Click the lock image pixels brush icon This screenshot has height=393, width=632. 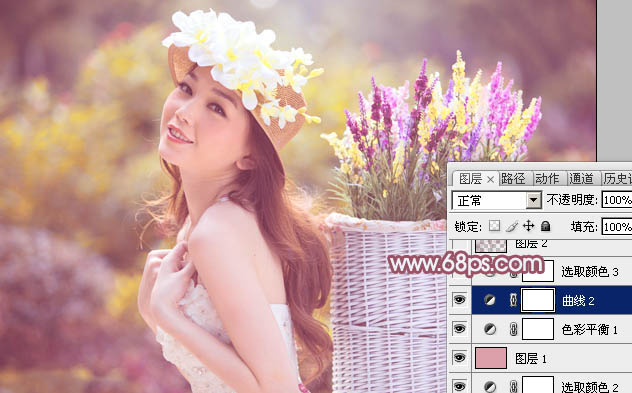511,226
